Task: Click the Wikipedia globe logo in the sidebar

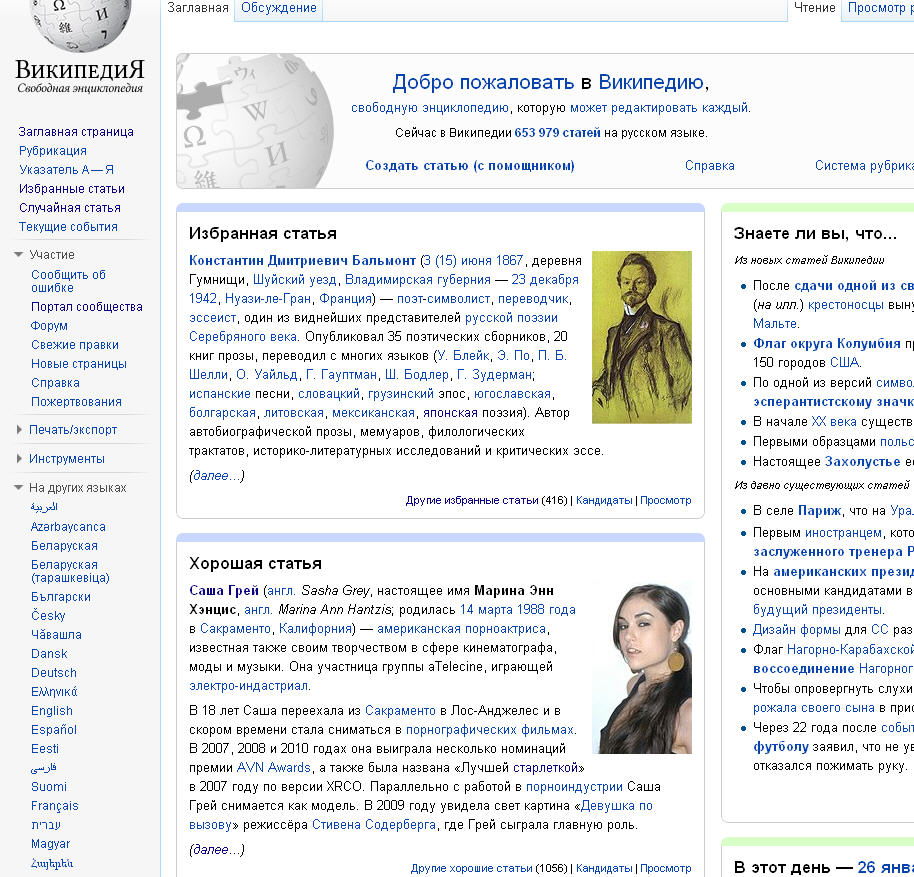Action: 79,24
